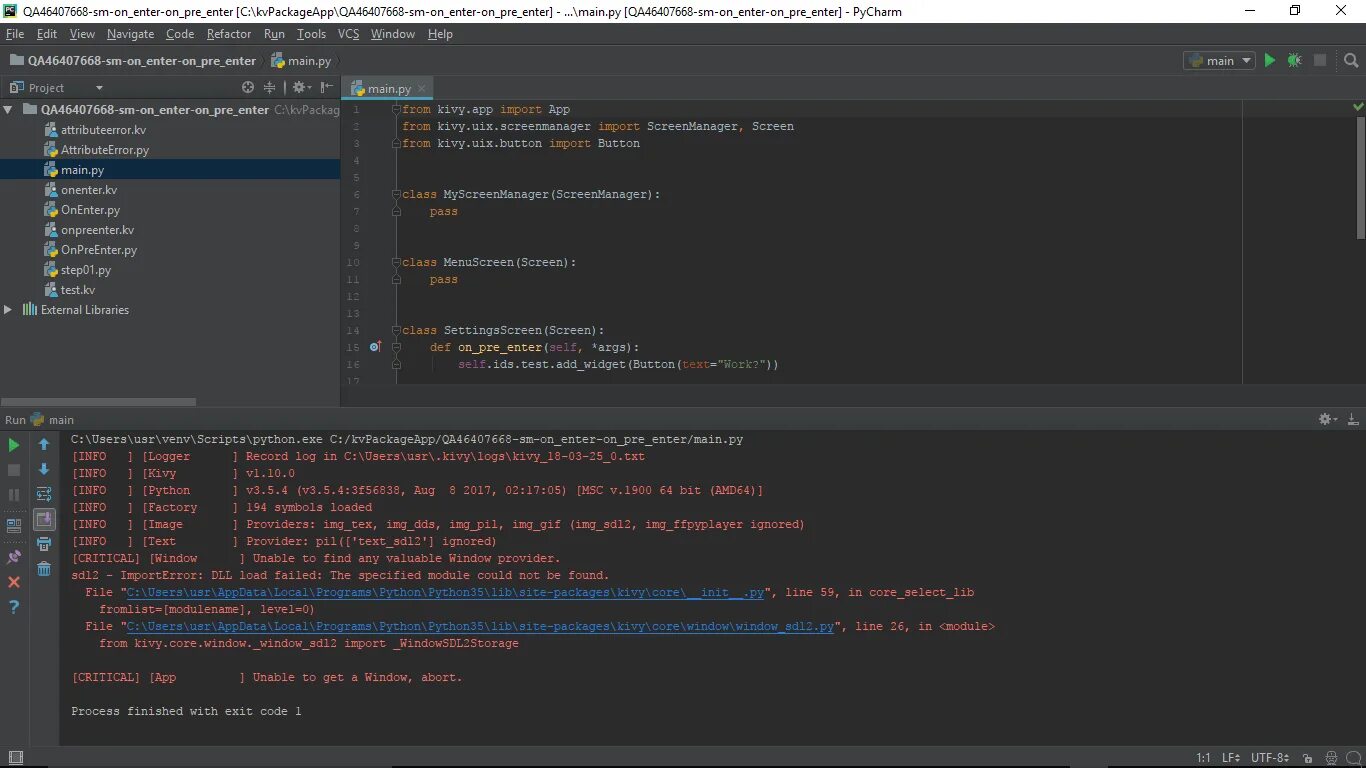Click the pause output icon in Run panel
The width and height of the screenshot is (1366, 768).
point(14,495)
